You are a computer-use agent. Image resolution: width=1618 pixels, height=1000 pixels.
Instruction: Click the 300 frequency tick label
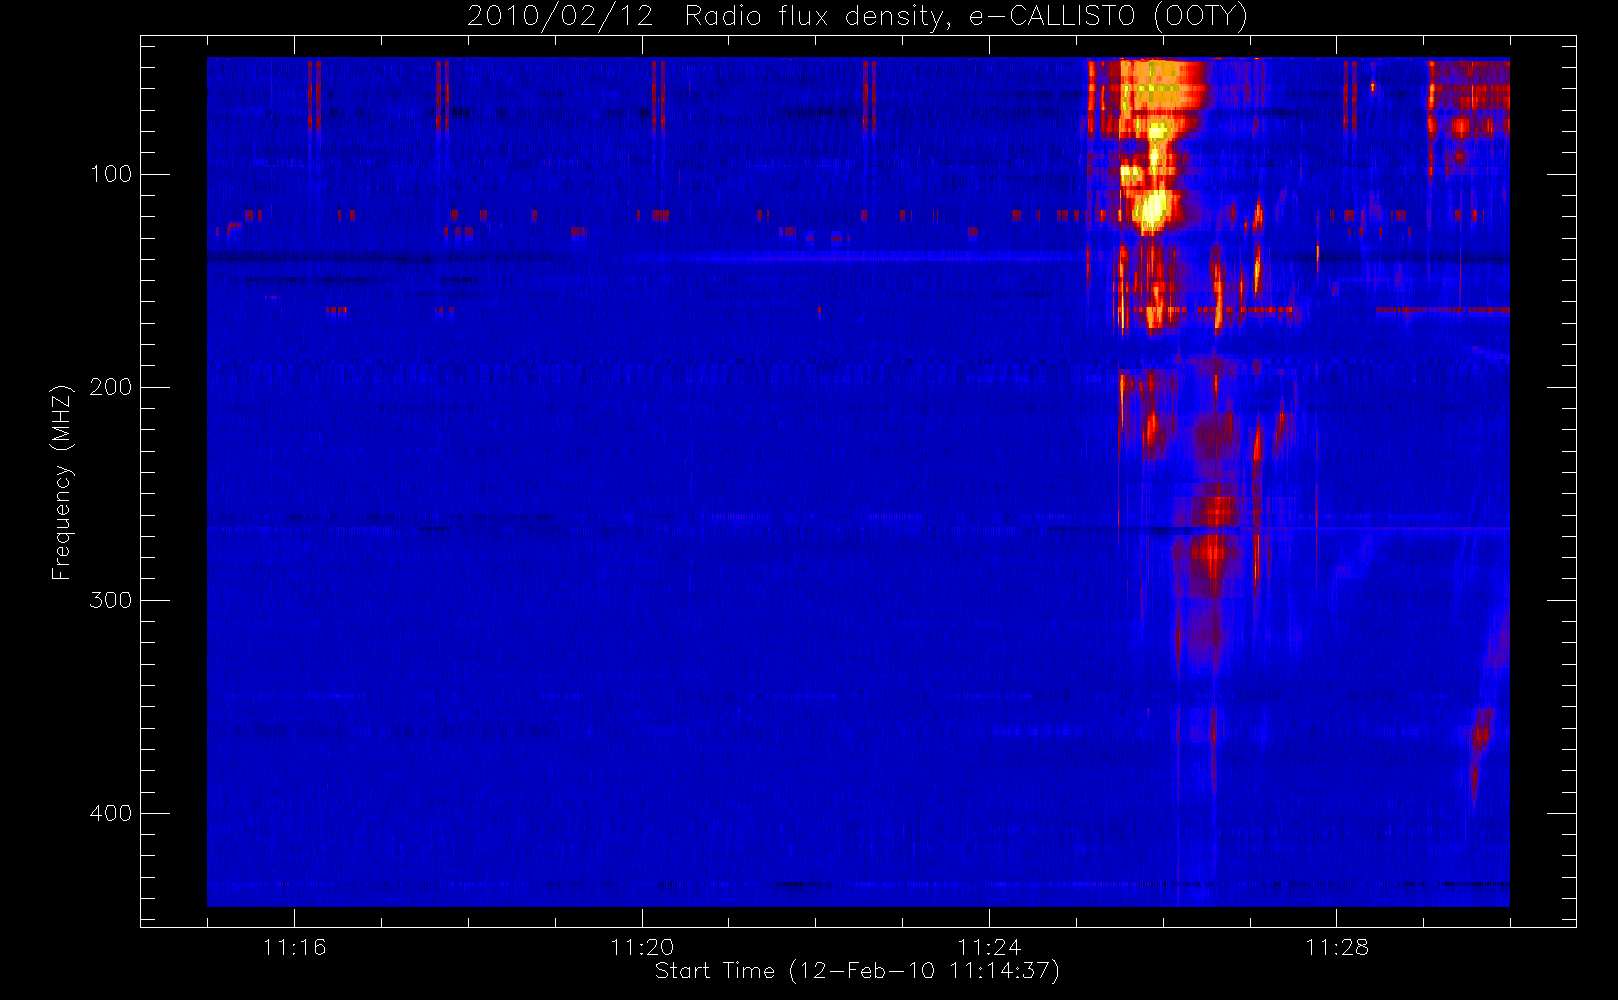click(x=110, y=600)
